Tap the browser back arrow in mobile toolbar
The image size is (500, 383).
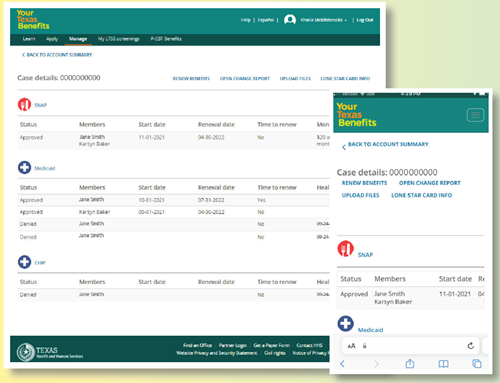[x=342, y=364]
